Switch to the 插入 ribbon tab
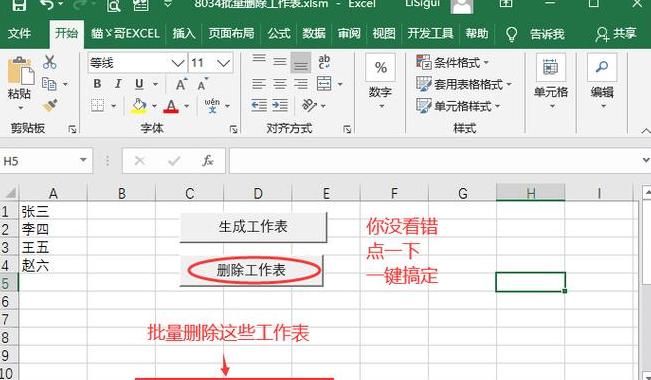 coord(184,34)
